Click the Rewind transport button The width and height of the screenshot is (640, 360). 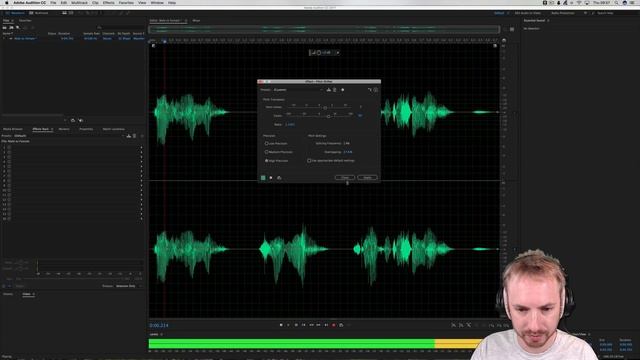(x=311, y=325)
